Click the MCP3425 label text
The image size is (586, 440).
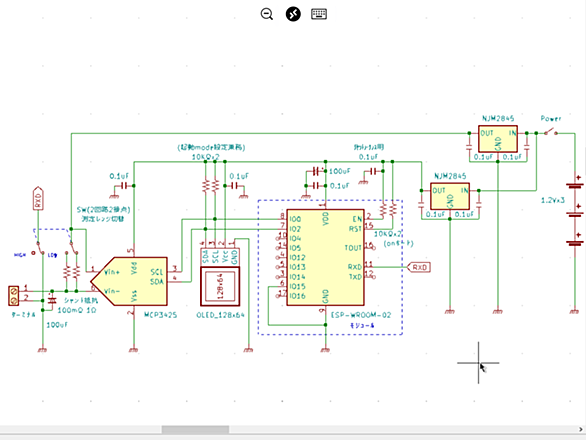[161, 315]
